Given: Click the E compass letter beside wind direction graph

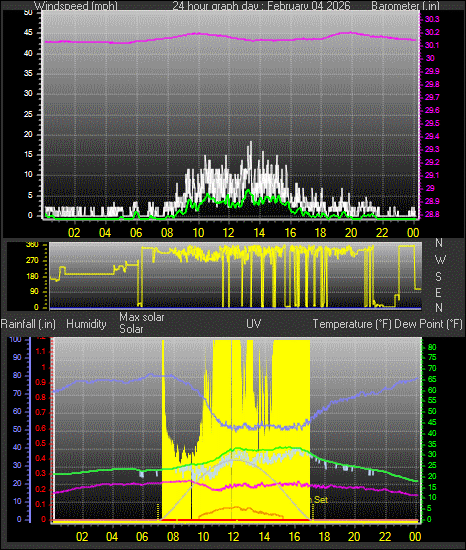Looking at the screenshot, I should click(x=438, y=293).
